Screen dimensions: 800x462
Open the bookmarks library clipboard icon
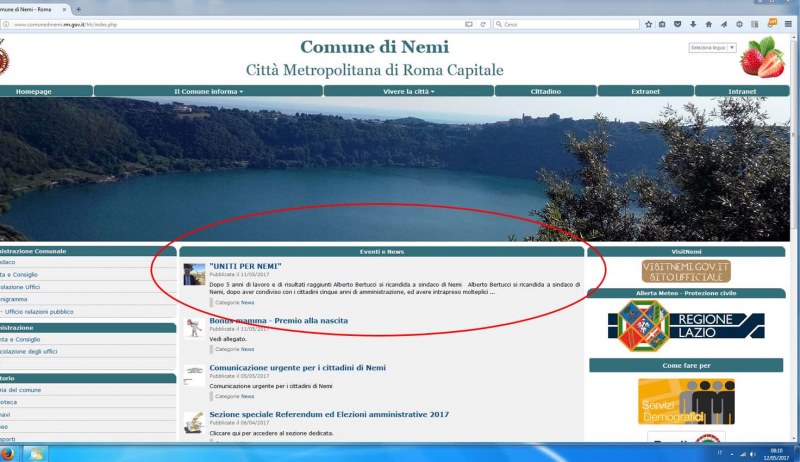click(x=662, y=24)
